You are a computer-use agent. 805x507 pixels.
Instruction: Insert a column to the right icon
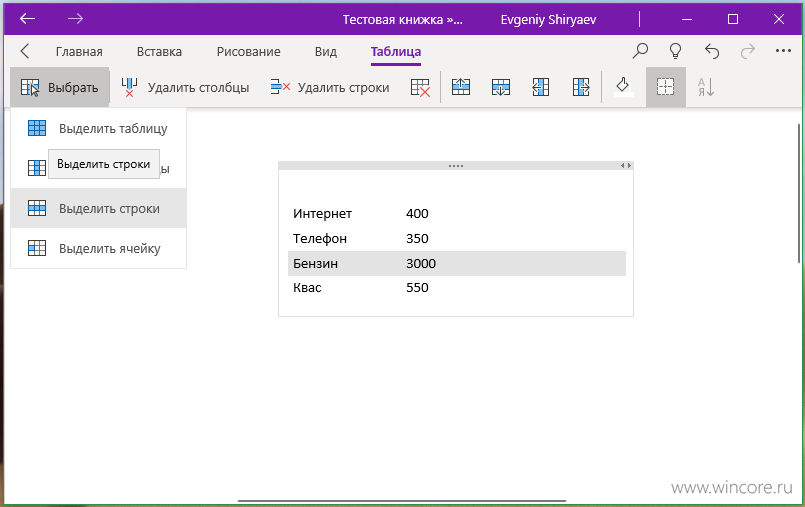click(581, 87)
